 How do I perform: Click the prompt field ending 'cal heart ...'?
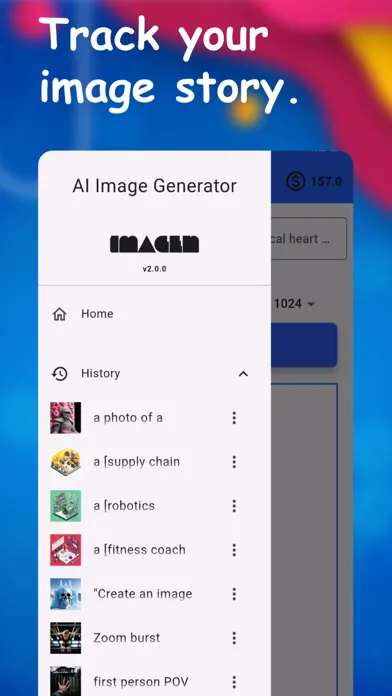[x=309, y=239]
